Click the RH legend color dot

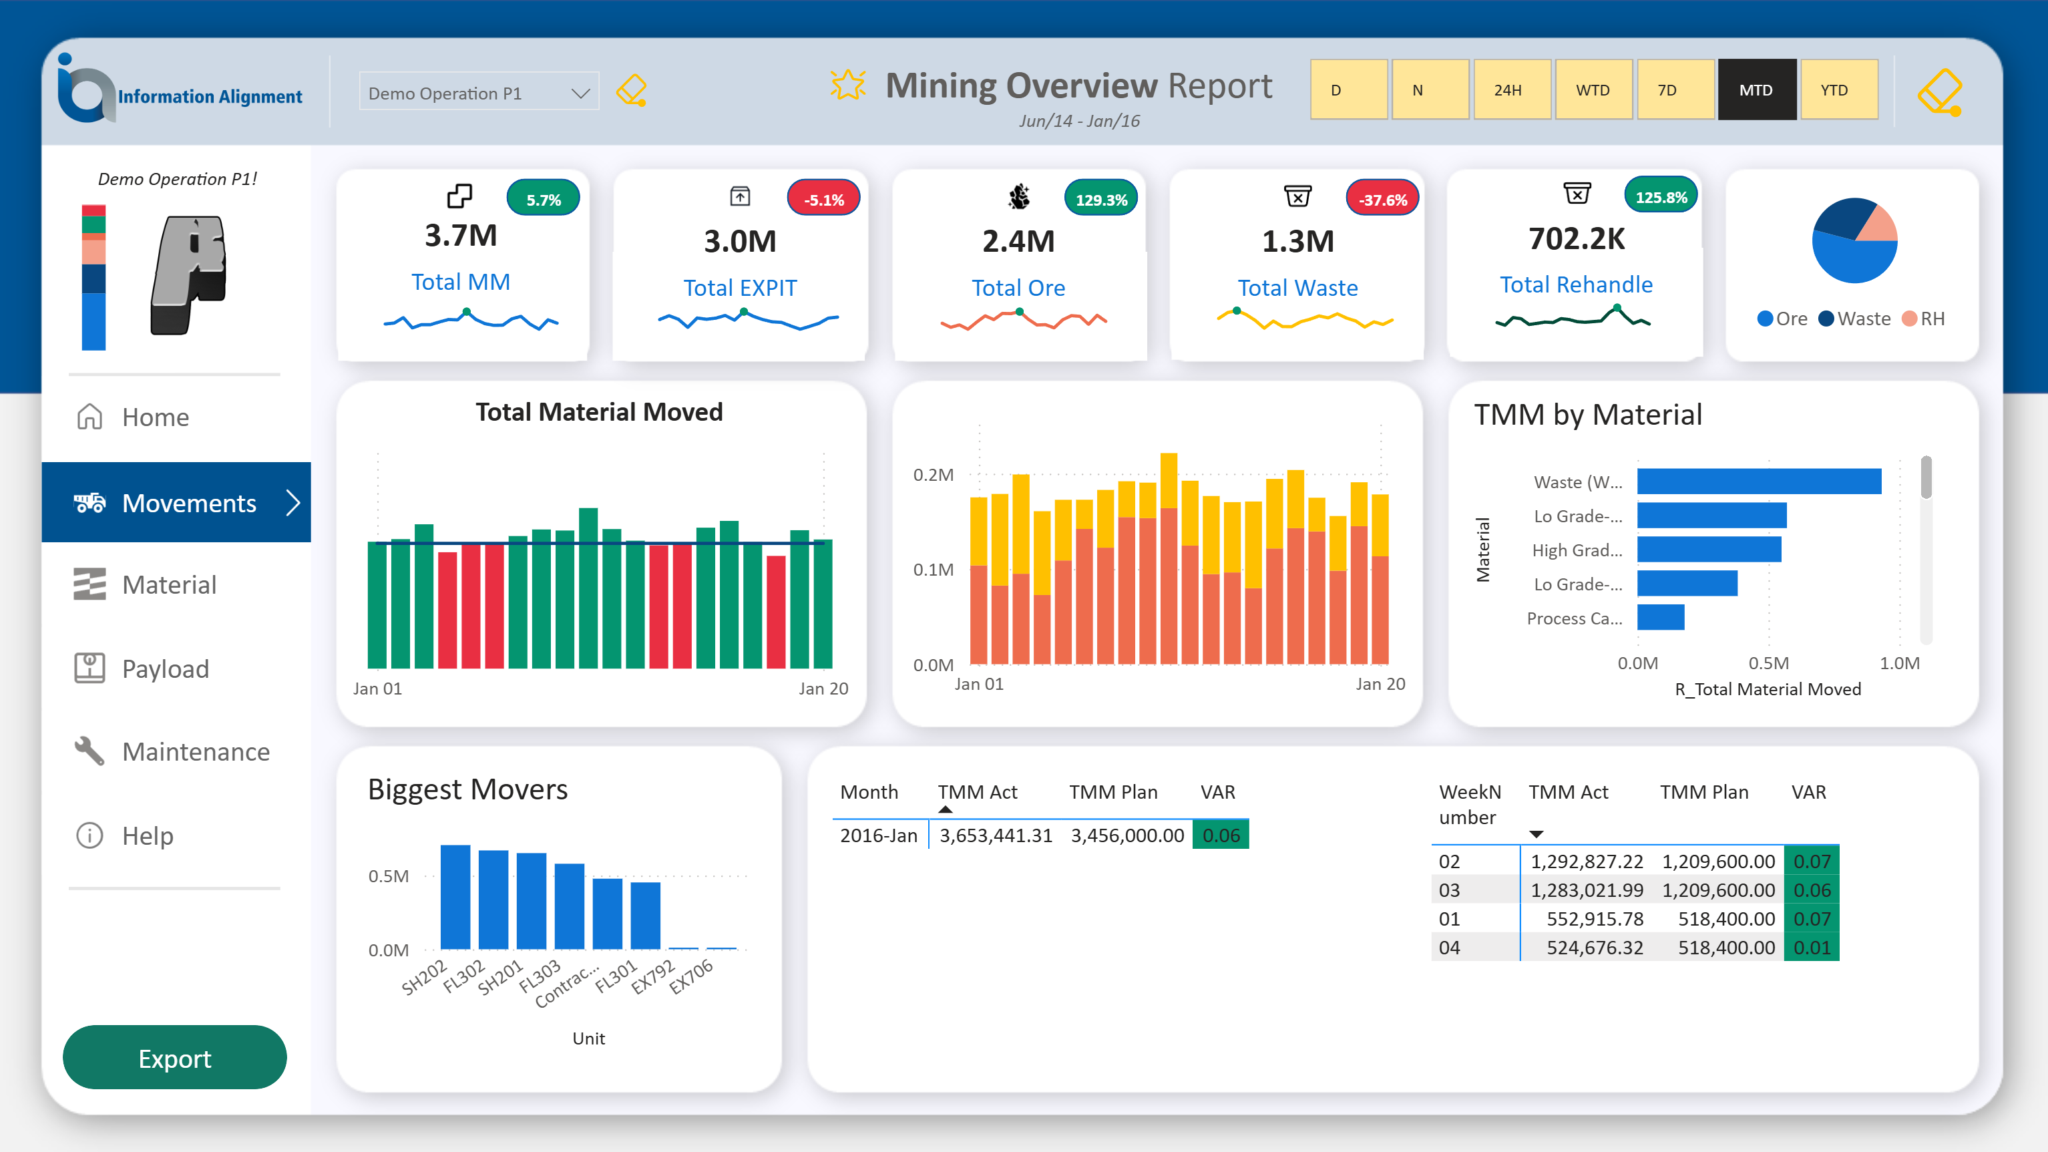pos(1910,318)
